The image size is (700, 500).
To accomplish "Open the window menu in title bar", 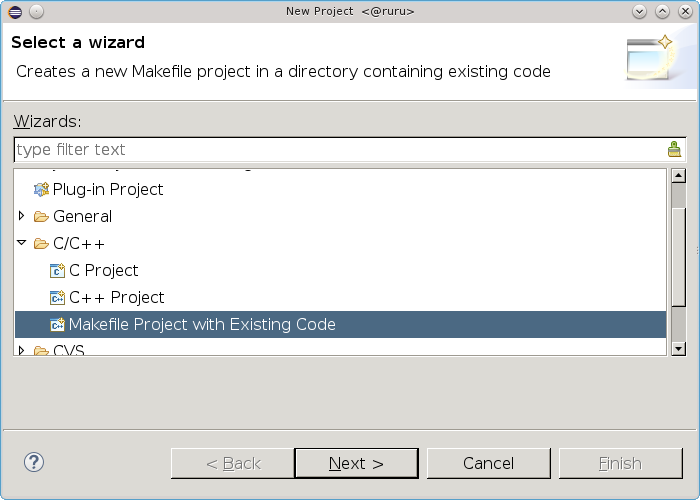I will pos(14,11).
